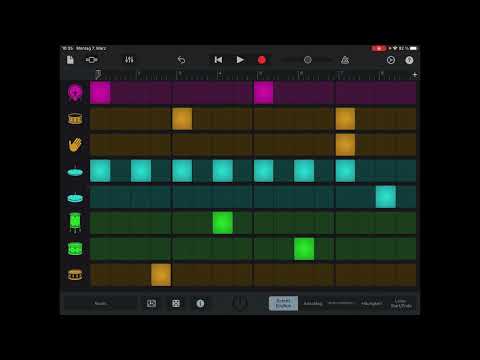The width and height of the screenshot is (480, 360).
Task: Toggle off the first magenta kick step
Action: click(x=100, y=93)
